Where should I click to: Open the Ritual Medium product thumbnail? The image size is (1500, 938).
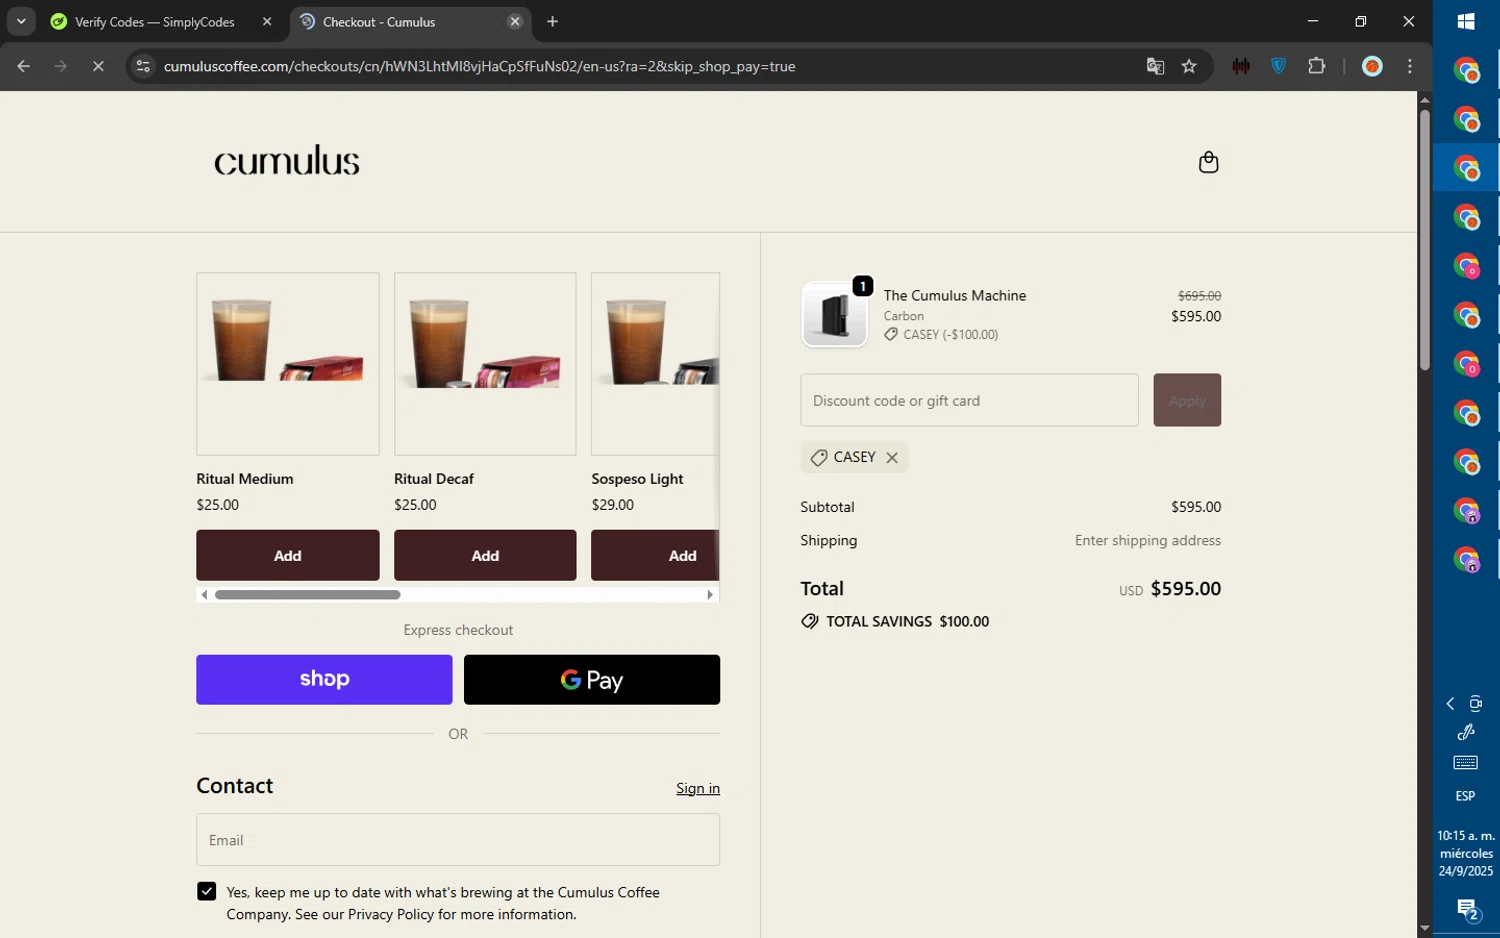(x=287, y=364)
